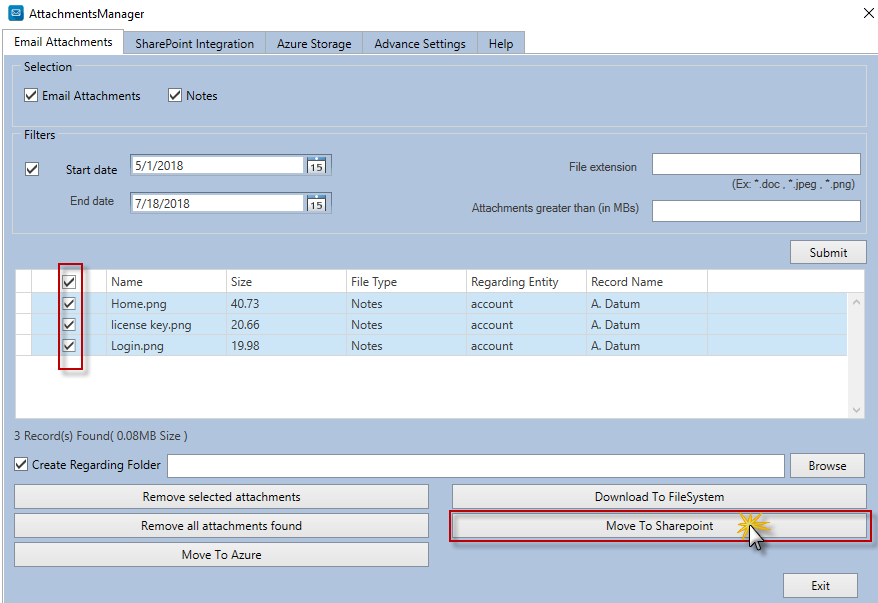Uncheck Create Regarding Folder option
This screenshot has width=878, height=603.
(22, 465)
